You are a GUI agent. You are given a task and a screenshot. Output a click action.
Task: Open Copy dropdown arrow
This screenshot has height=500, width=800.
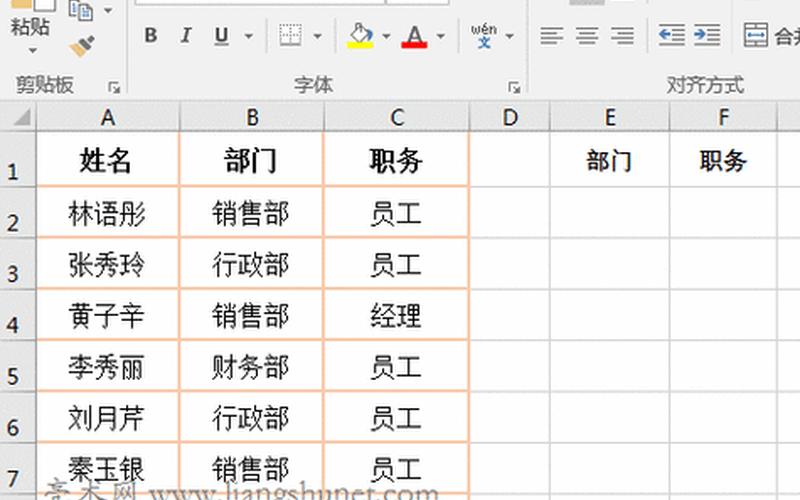tap(108, 10)
